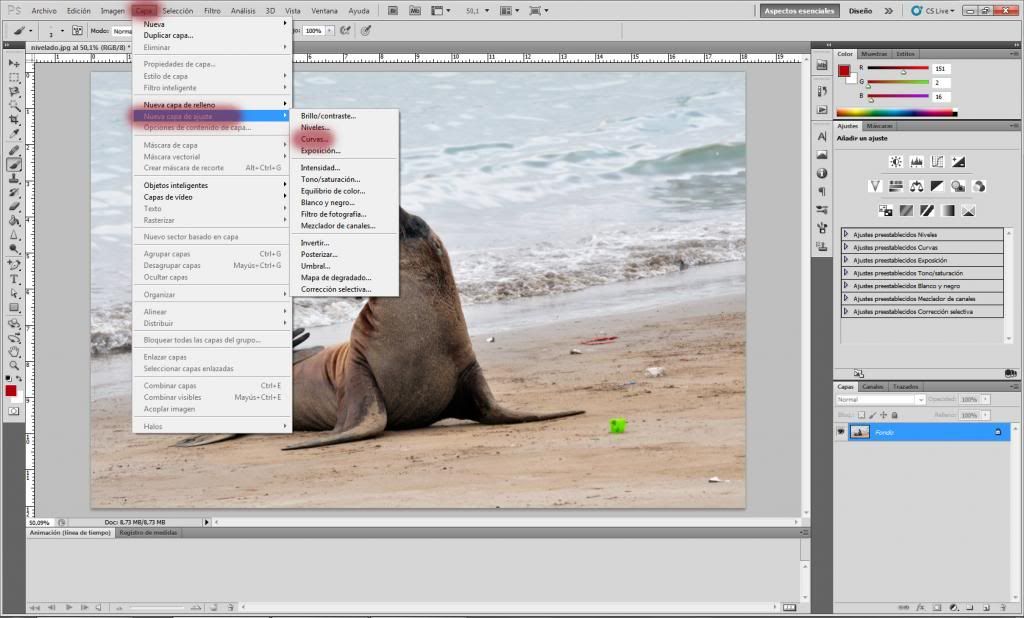Switch to the Máscaras panel tab
Screen dimensions: 1024x618
(x=879, y=126)
